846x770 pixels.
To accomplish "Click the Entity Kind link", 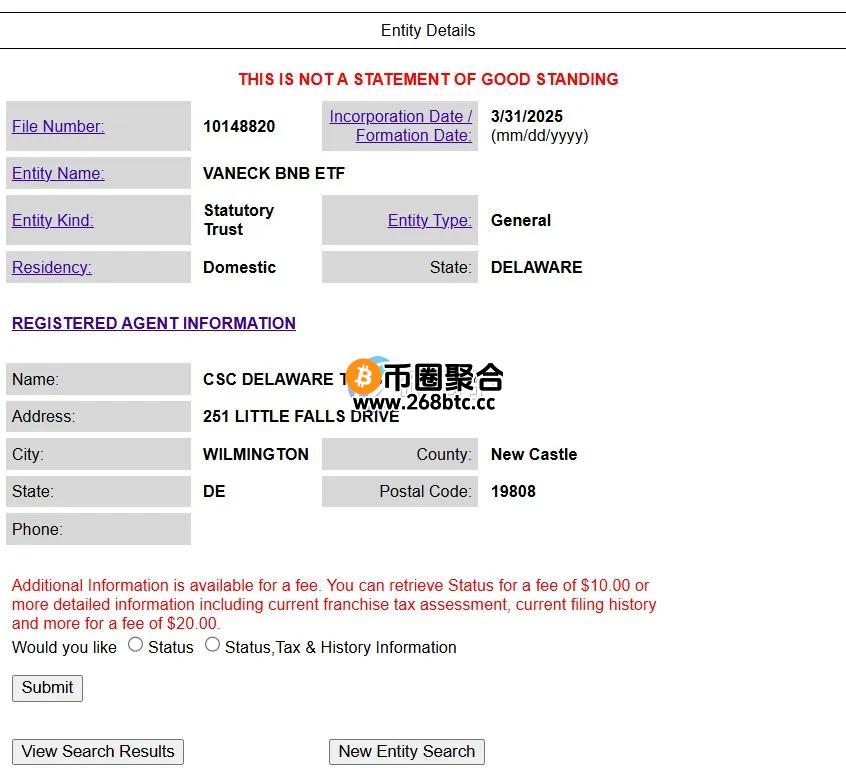I will click(53, 220).
